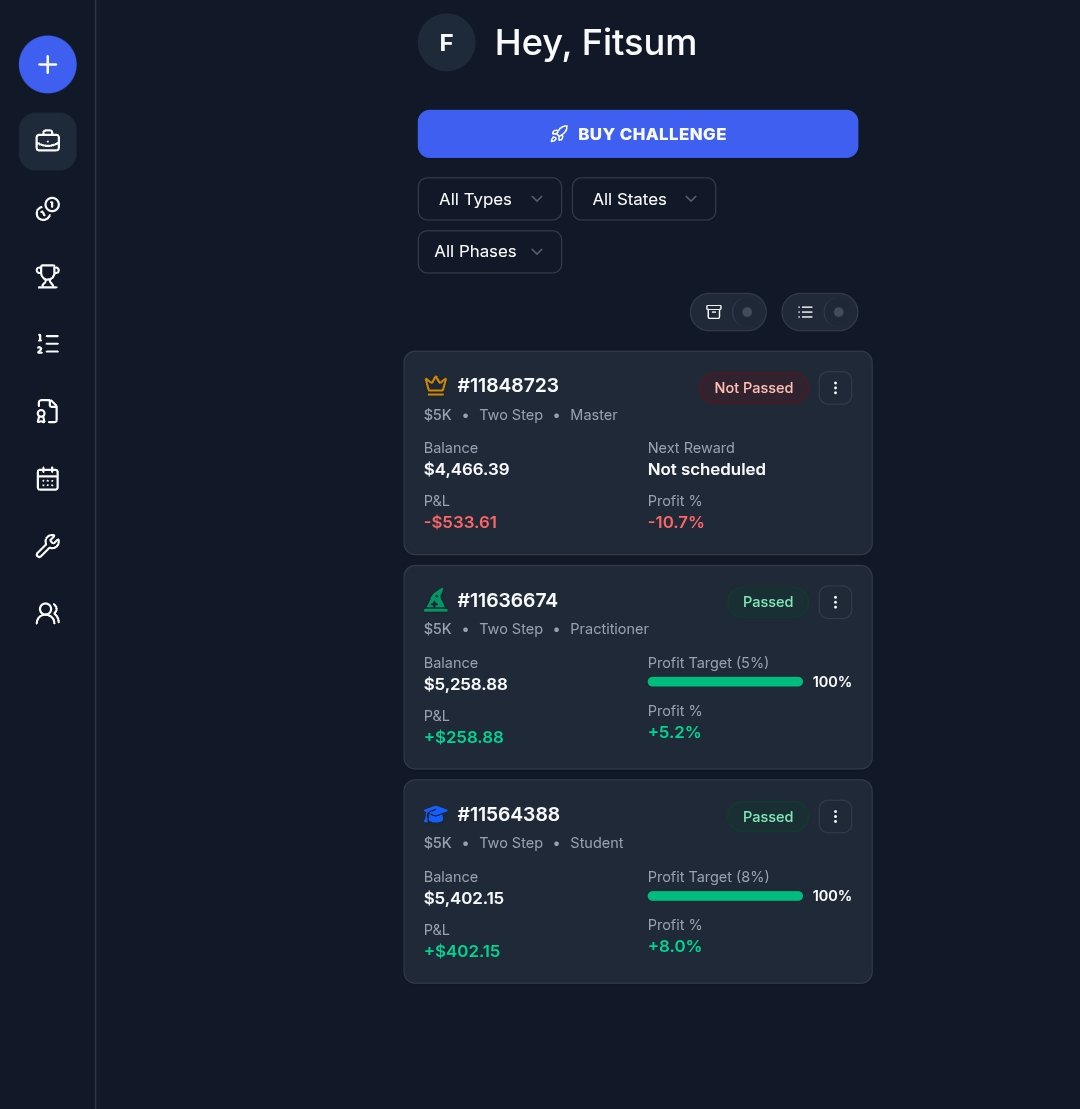The image size is (1080, 1109).
Task: Click Passed badge on account #11564388
Action: click(x=768, y=817)
